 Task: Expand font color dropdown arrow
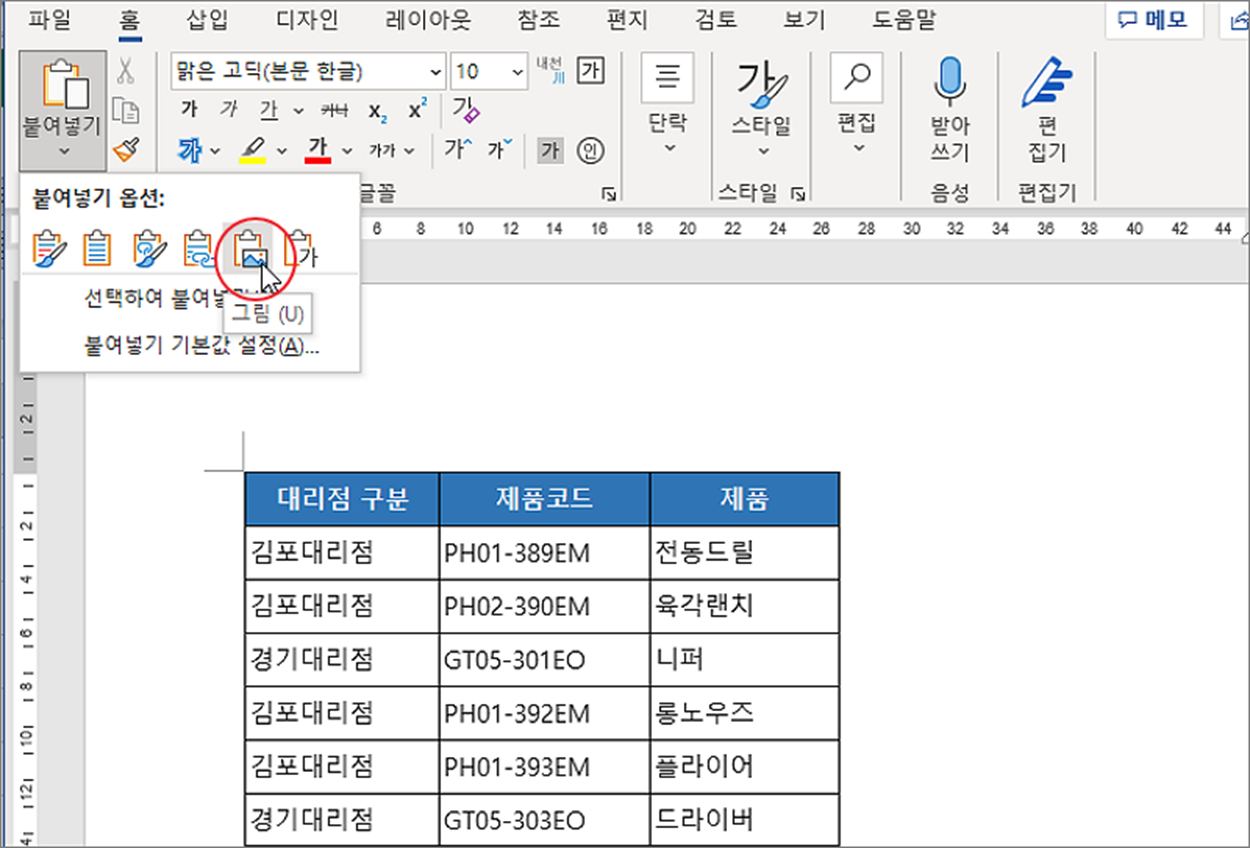click(x=347, y=151)
